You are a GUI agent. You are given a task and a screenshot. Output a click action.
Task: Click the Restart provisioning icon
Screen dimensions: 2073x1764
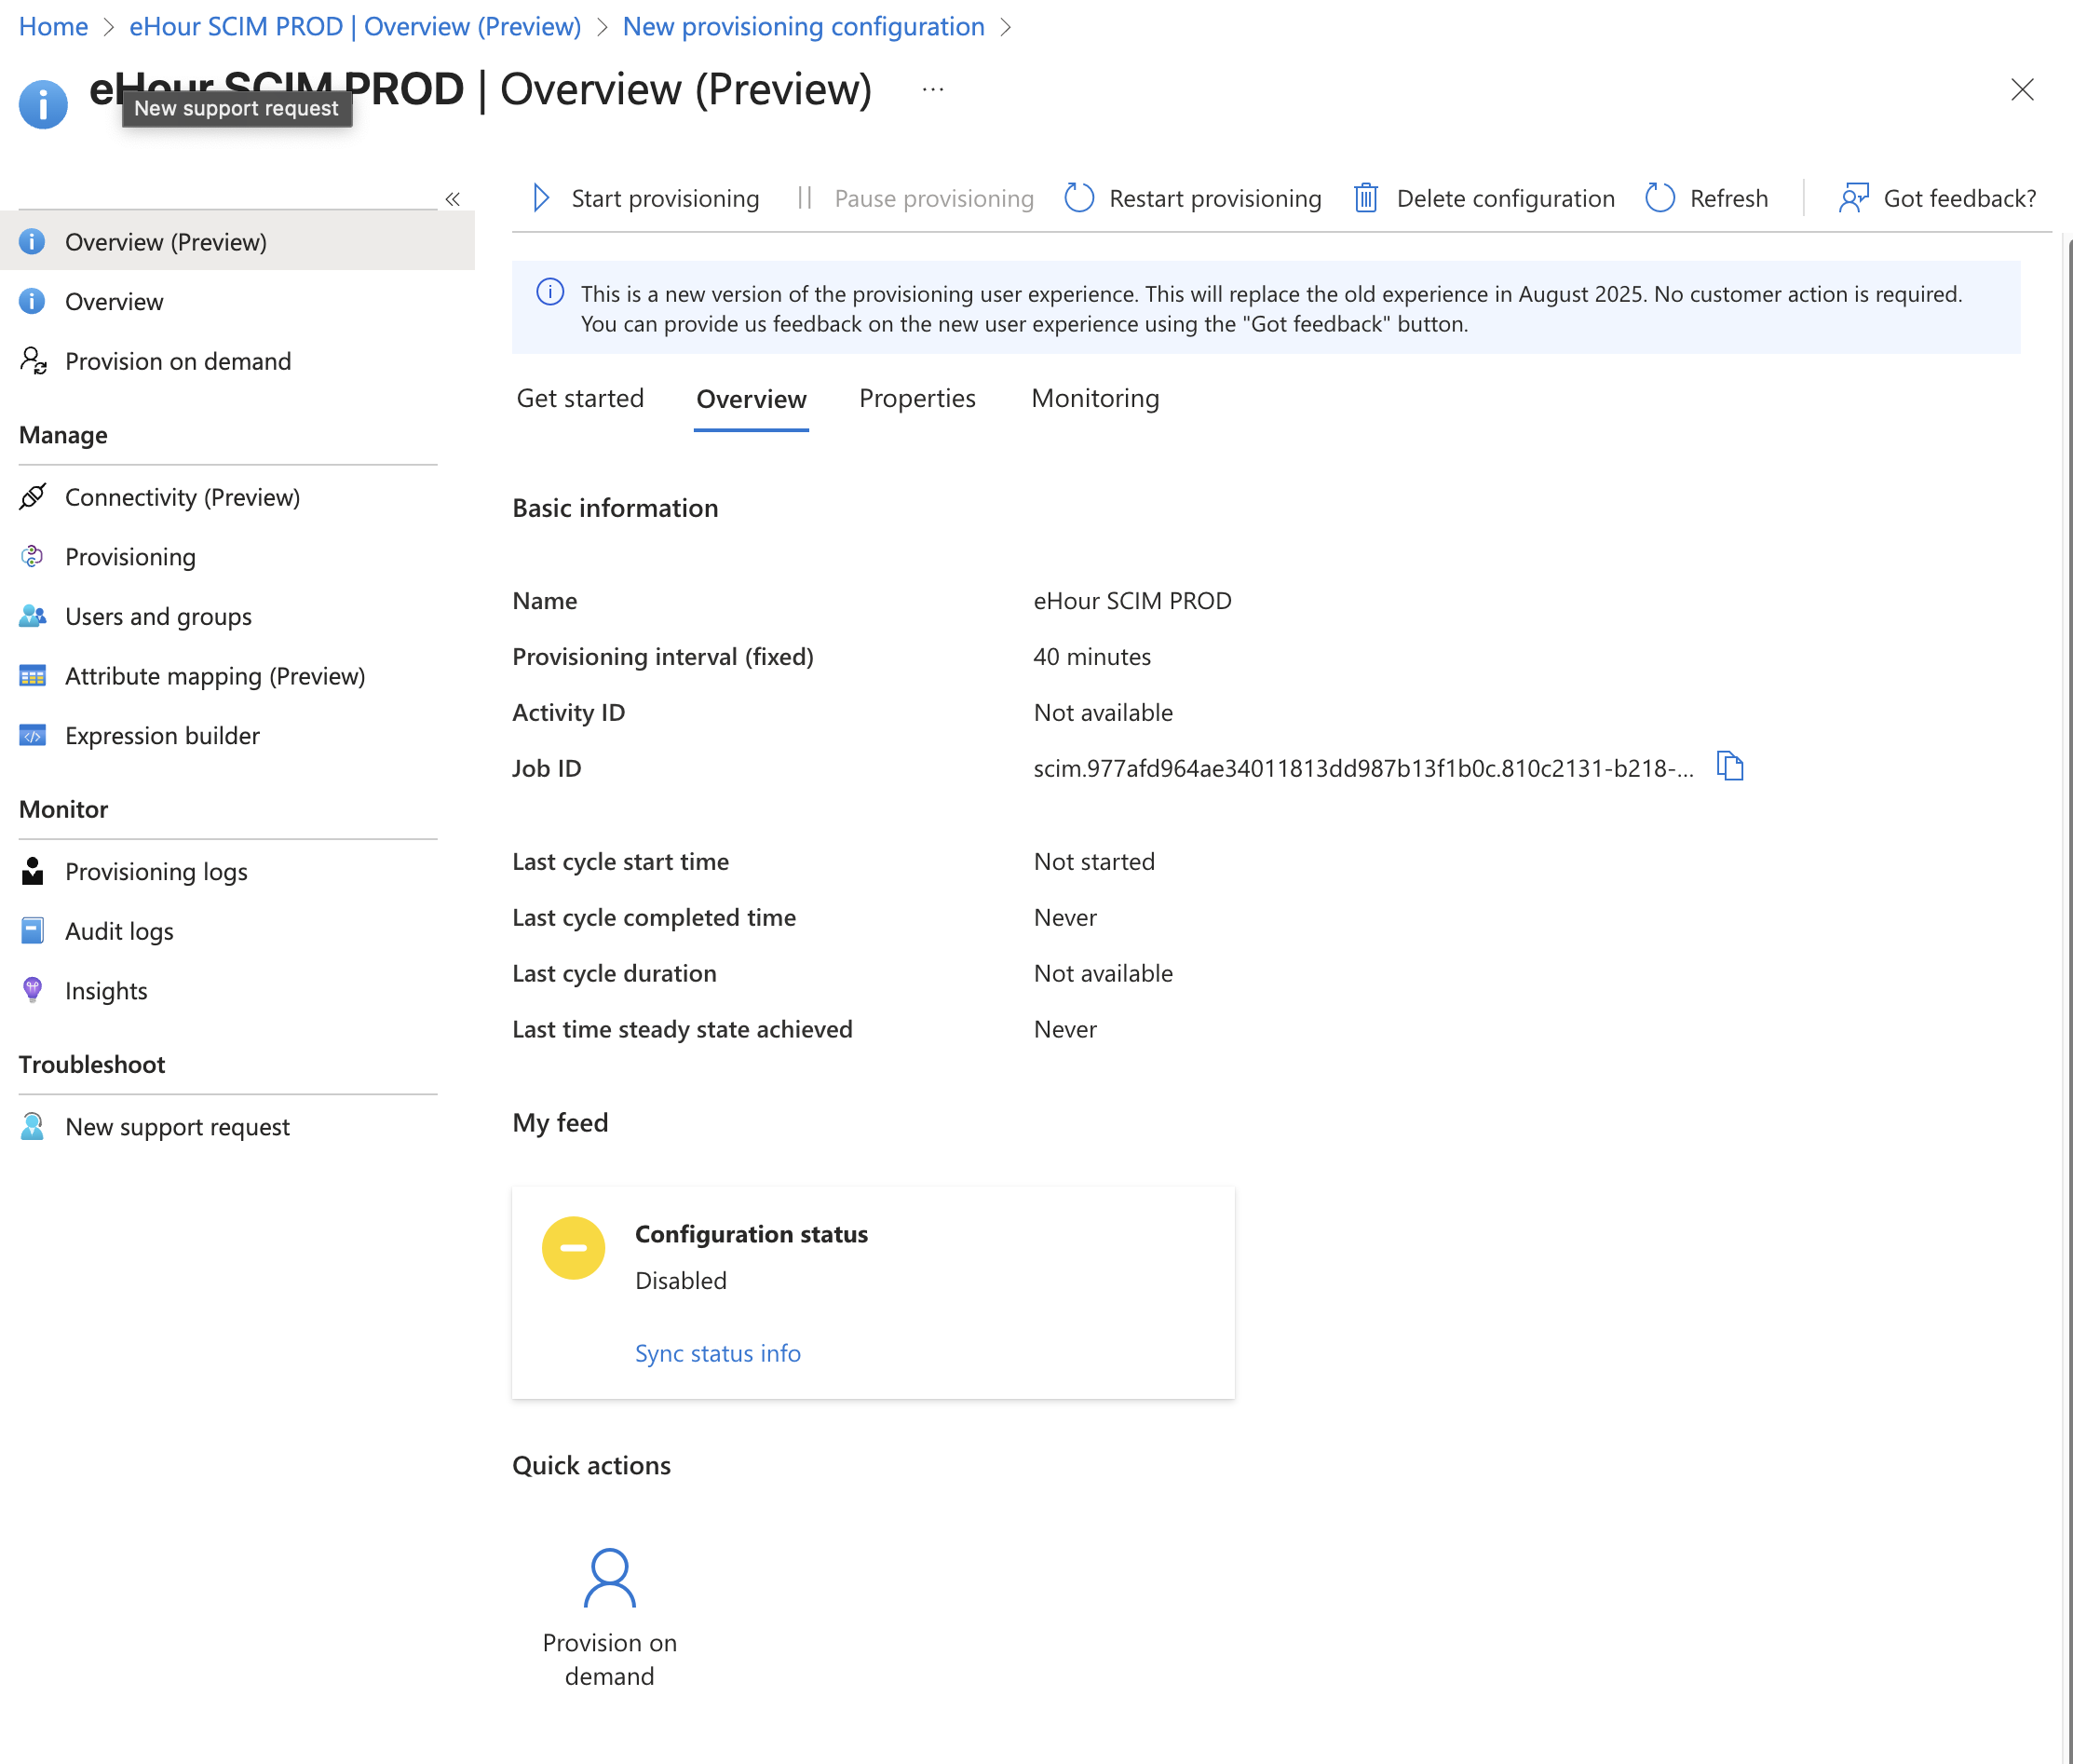click(x=1079, y=198)
